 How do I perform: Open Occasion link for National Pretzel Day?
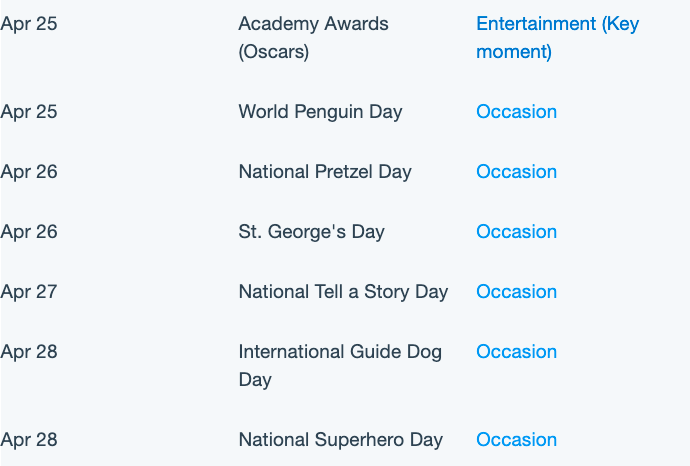point(517,172)
